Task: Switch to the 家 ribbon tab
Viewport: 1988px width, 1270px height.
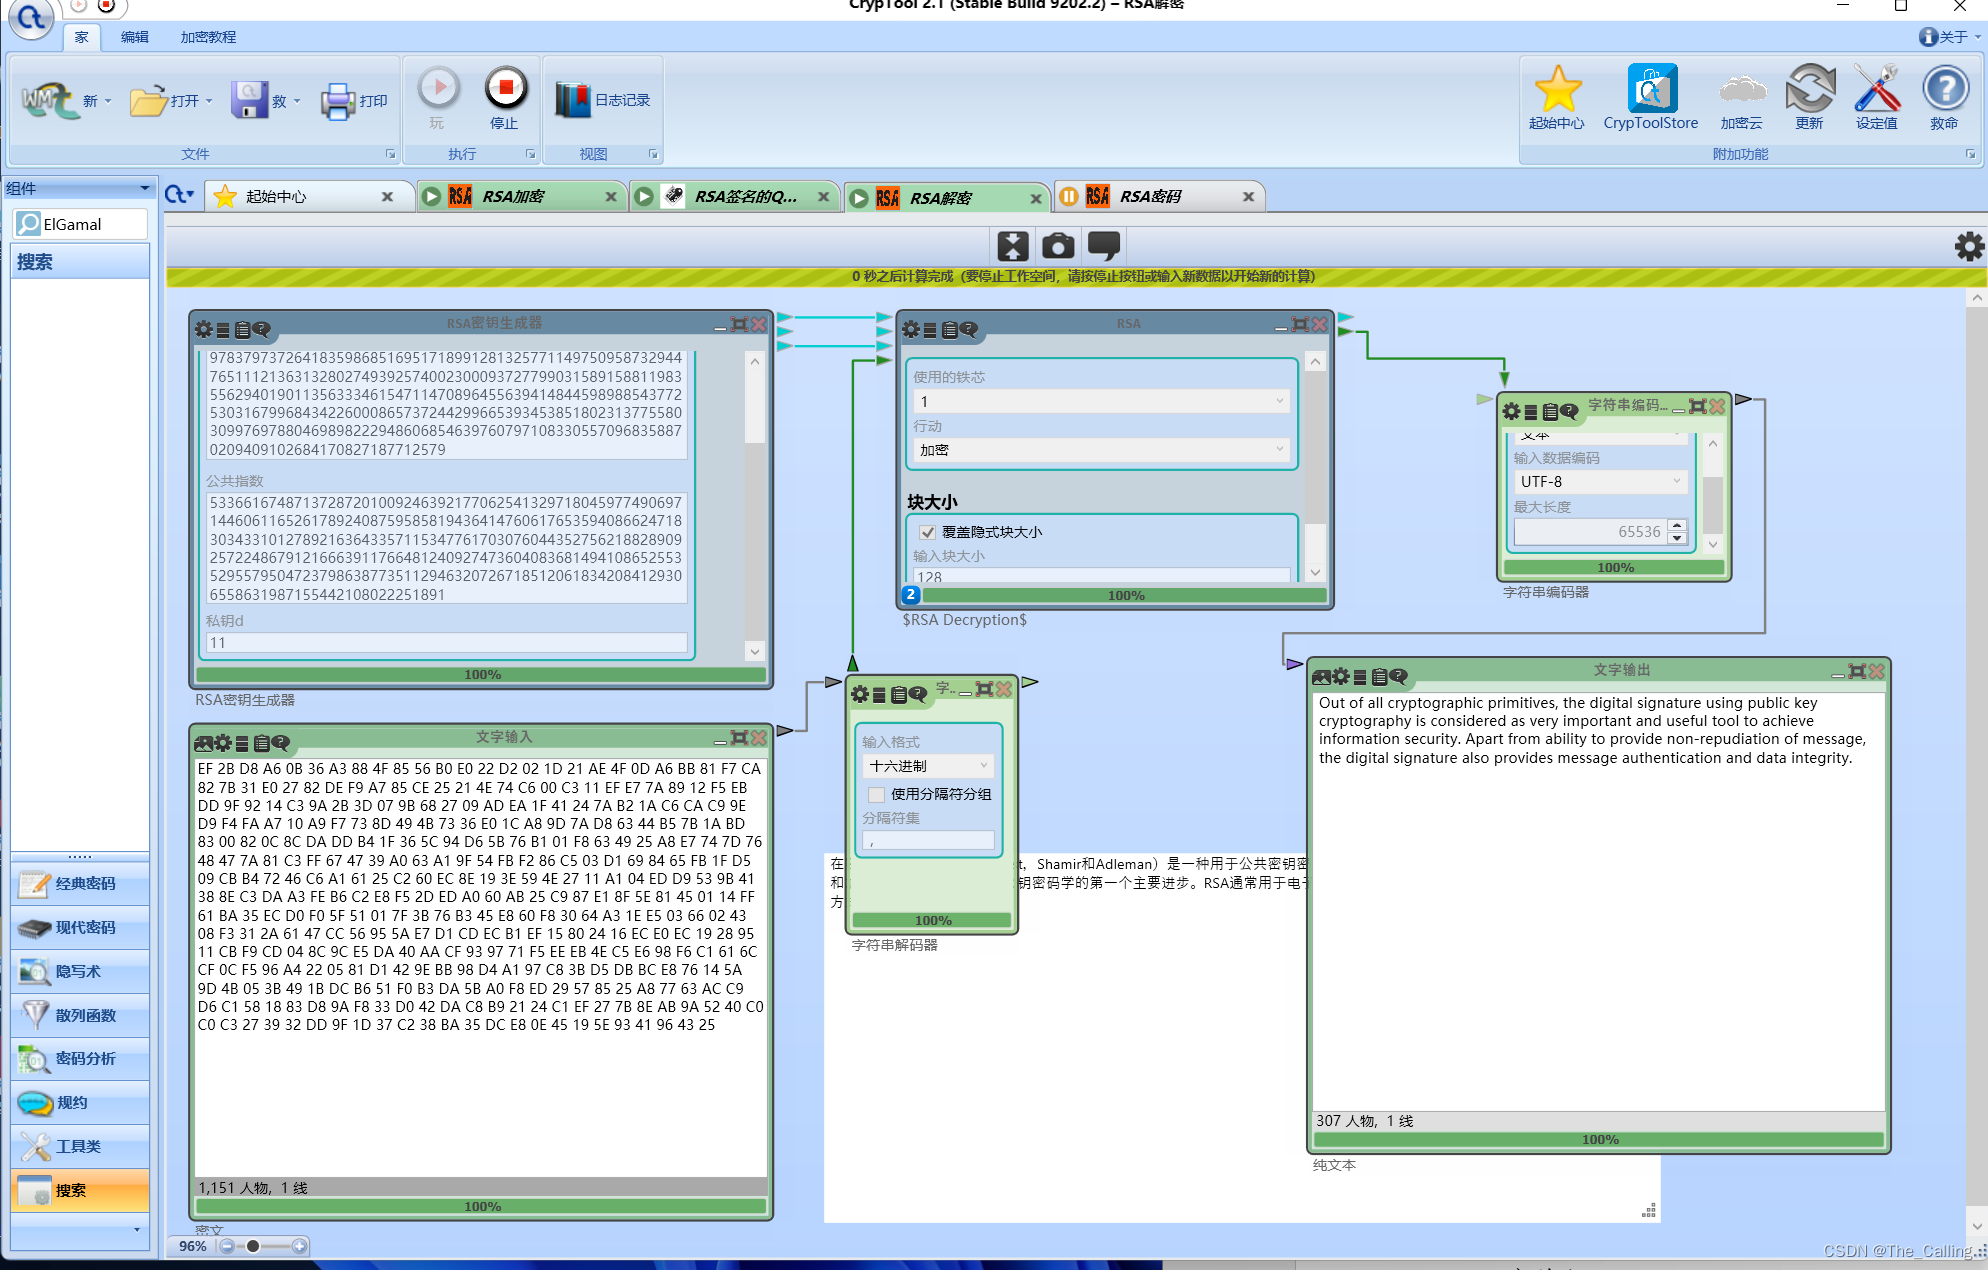Action: pyautogui.click(x=81, y=37)
